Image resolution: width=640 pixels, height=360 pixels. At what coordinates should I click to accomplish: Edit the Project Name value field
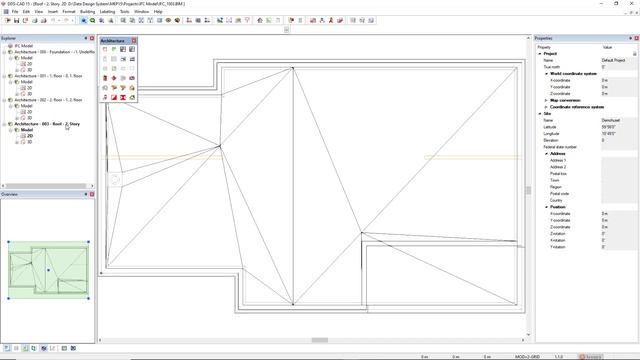tap(618, 60)
